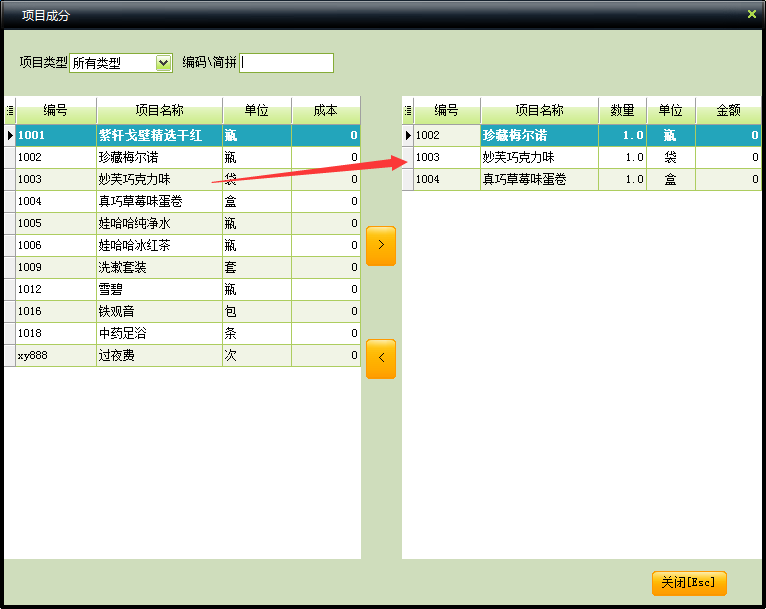Screen dimensions: 766x609
Task: Select row 紫轩戈壁精选干红 in left list
Action: (x=182, y=135)
